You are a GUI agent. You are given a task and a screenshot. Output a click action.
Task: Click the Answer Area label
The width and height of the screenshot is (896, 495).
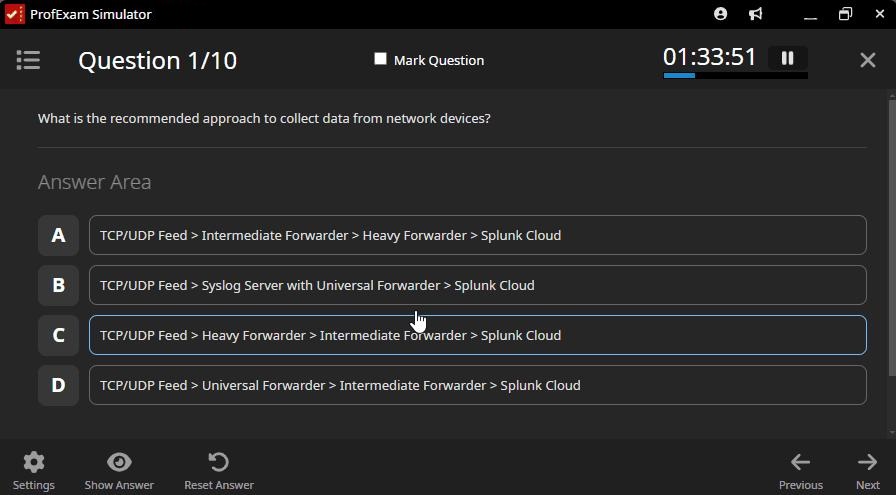pos(94,182)
